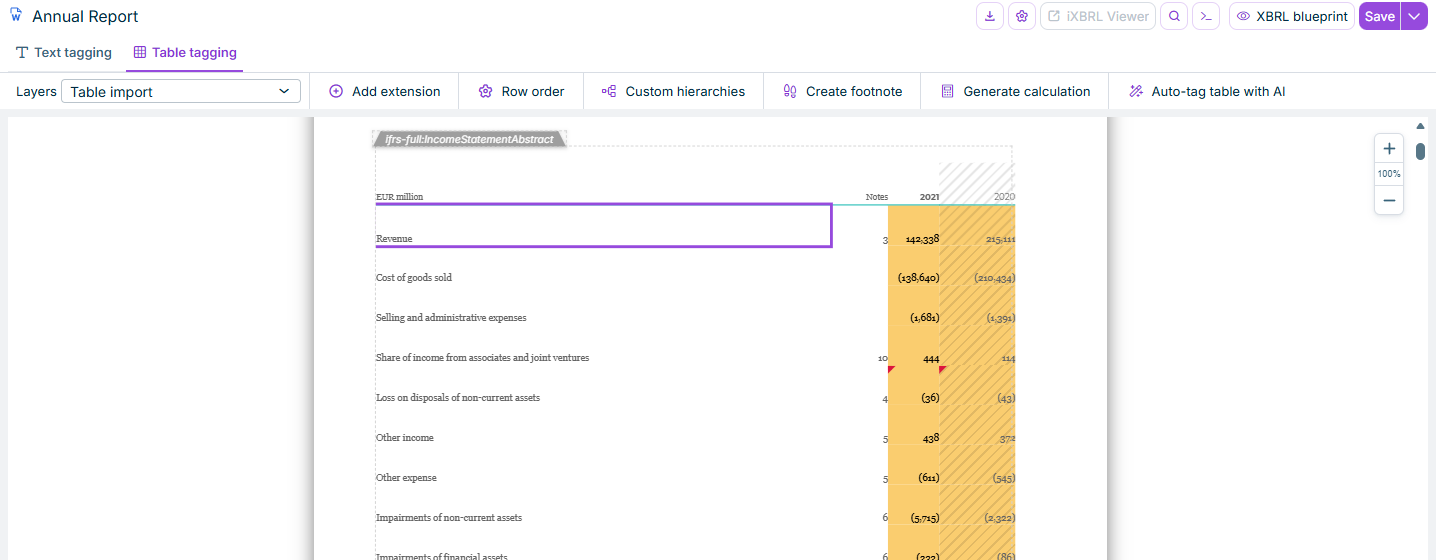Open Custom hierarchies
1436x560 pixels.
[673, 91]
